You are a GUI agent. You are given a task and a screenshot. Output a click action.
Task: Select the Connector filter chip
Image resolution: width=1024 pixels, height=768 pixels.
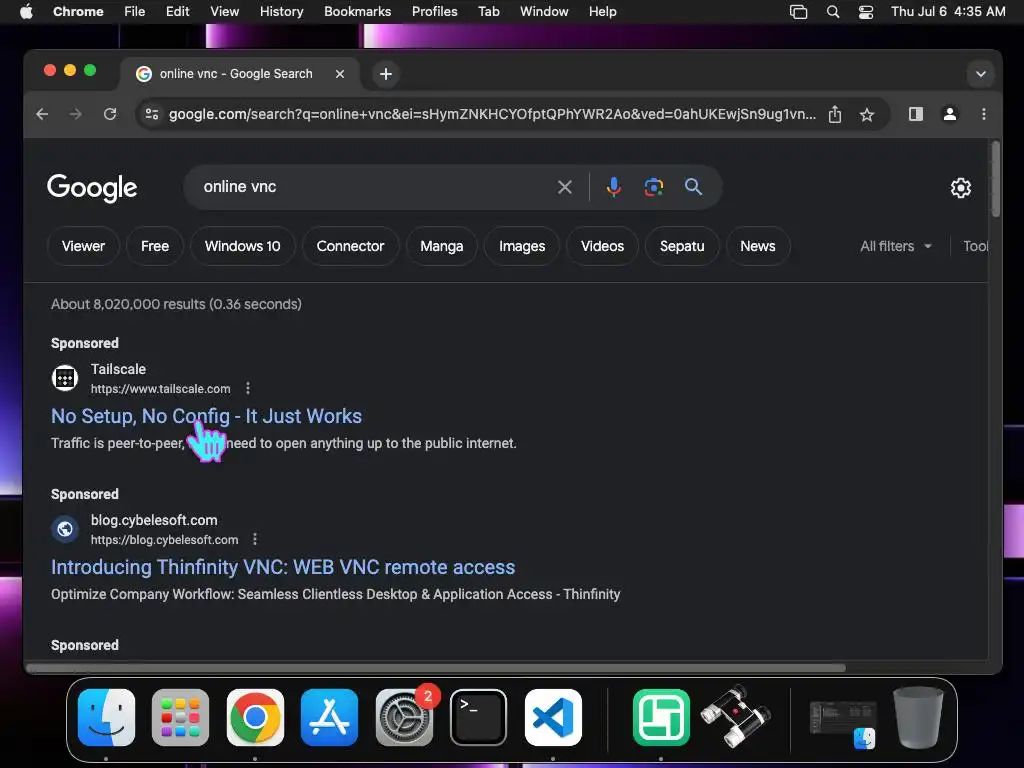[350, 246]
